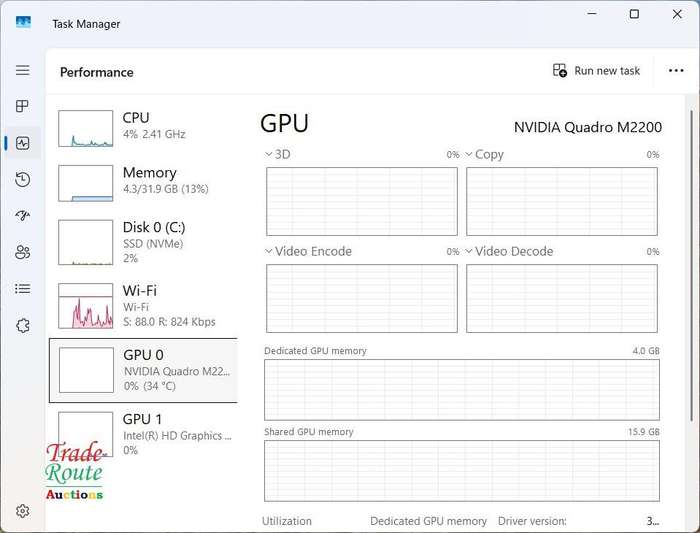This screenshot has height=533, width=700.
Task: Minimize the Task Manager window
Action: (592, 14)
